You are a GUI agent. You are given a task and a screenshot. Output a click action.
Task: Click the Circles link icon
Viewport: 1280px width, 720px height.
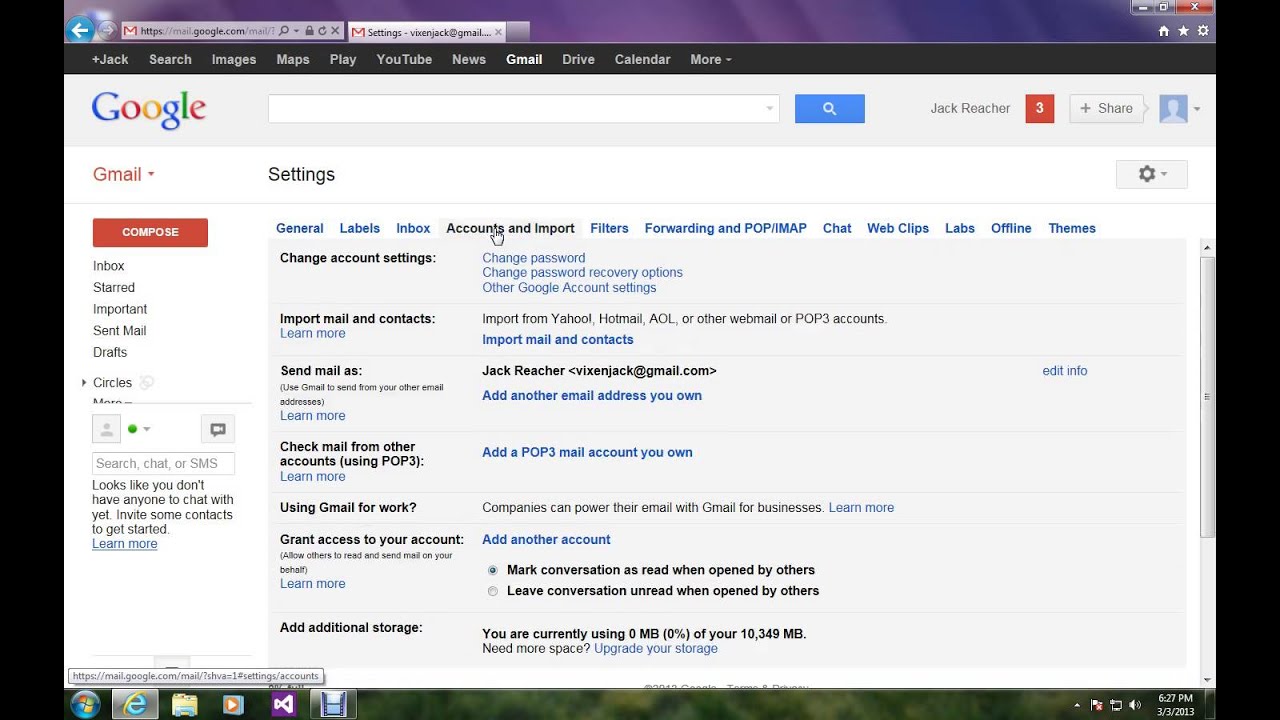click(147, 382)
